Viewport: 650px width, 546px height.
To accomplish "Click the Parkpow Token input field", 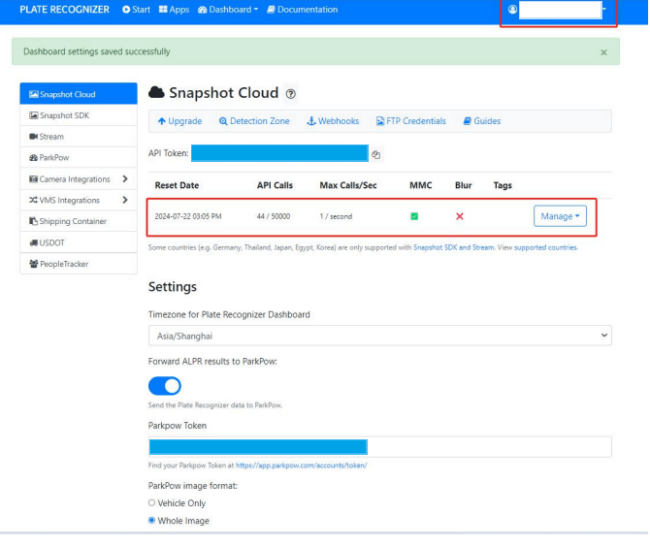I will point(379,447).
